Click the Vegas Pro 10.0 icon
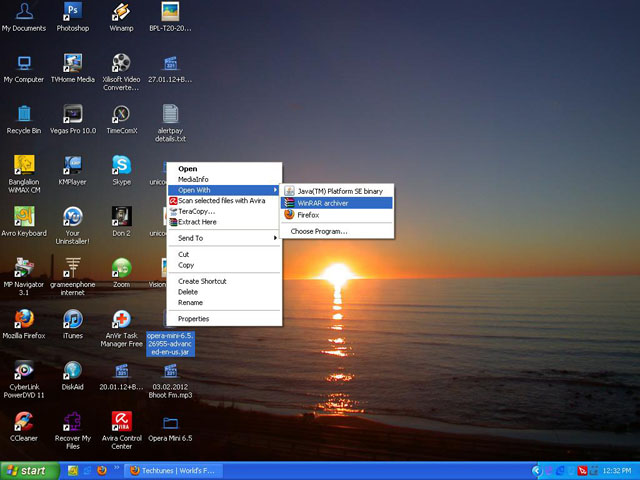The width and height of the screenshot is (640, 480). [x=72, y=114]
